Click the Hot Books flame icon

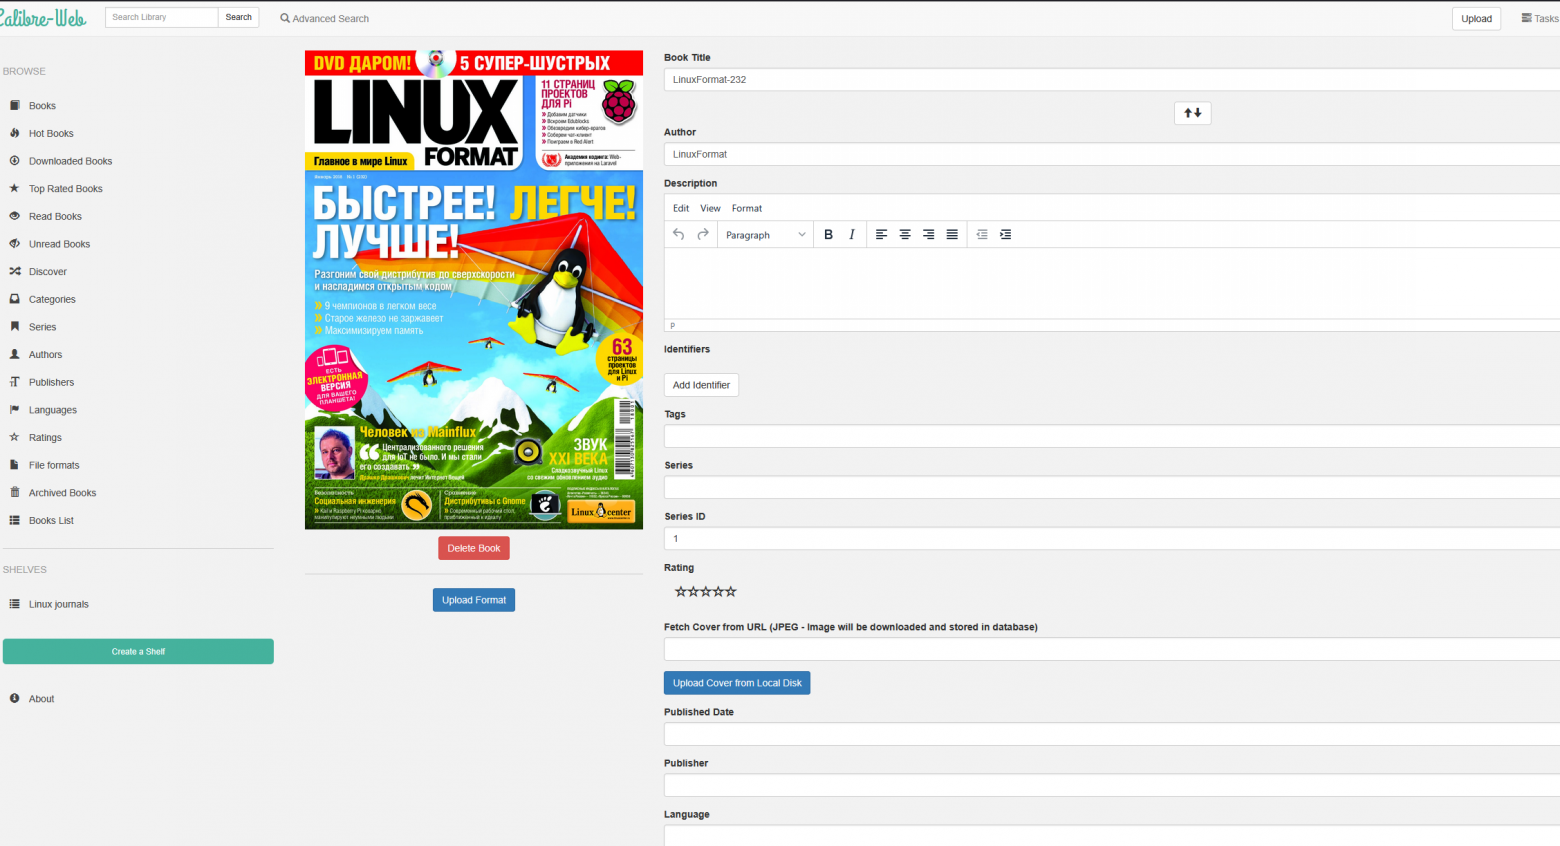tap(15, 133)
